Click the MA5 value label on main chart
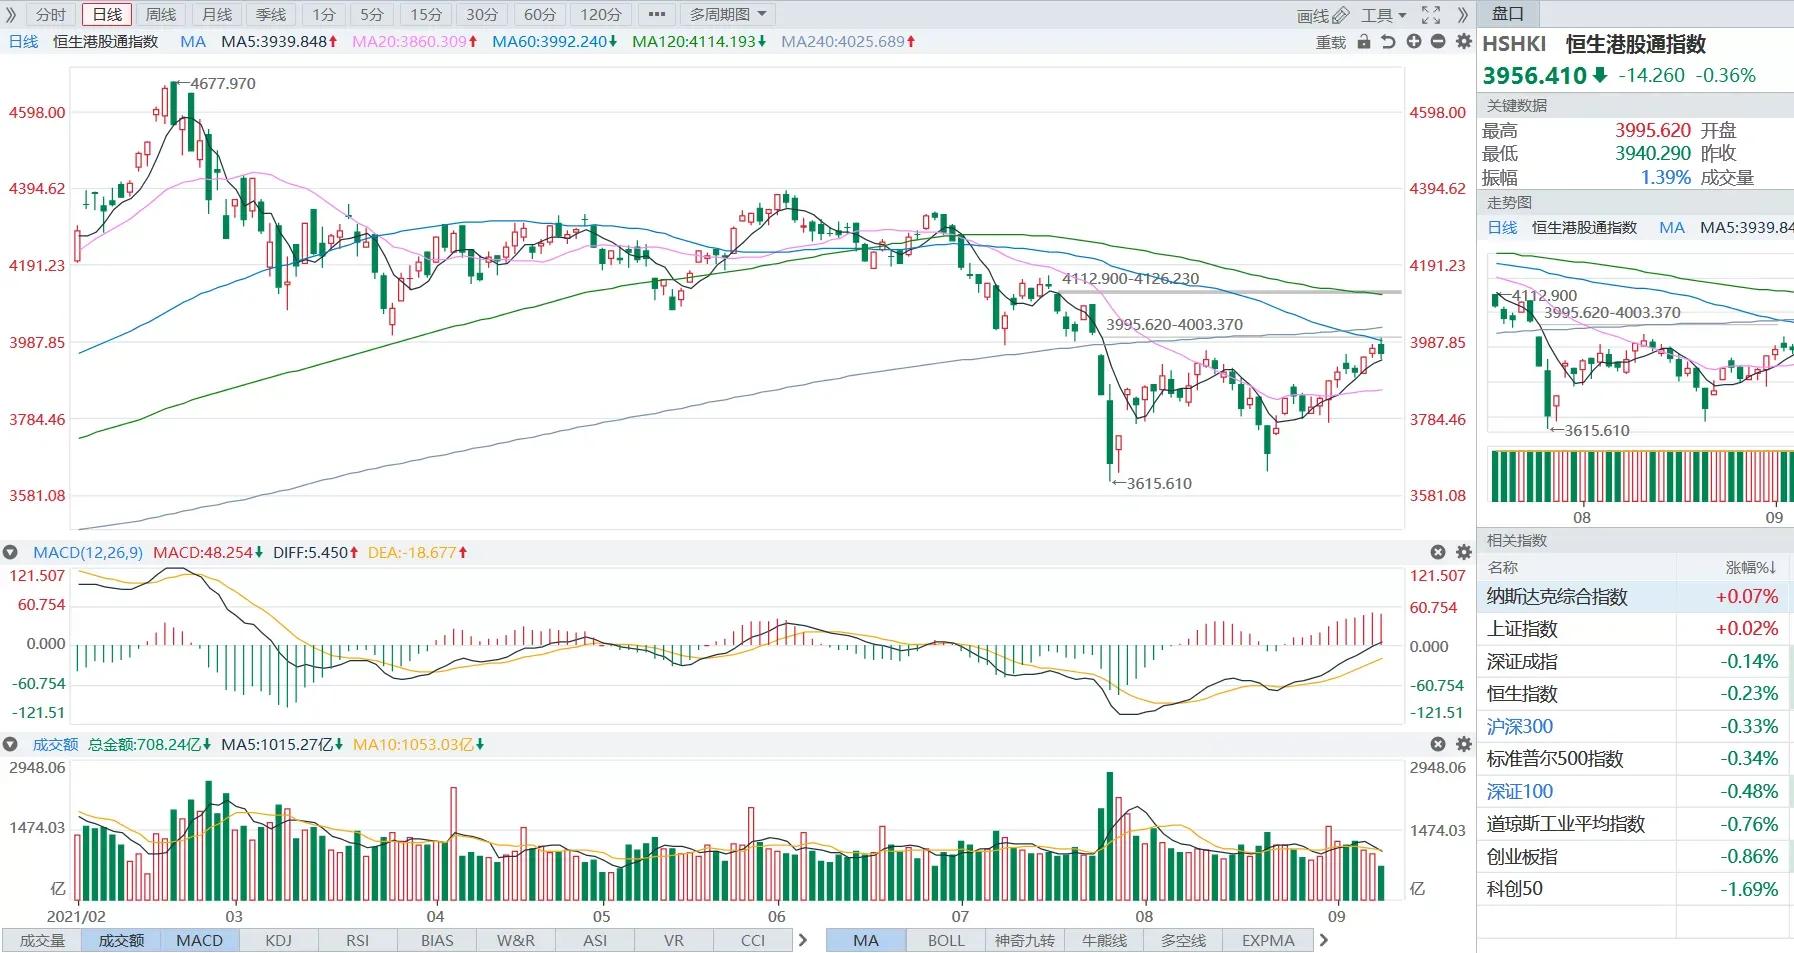1794x953 pixels. tap(279, 42)
